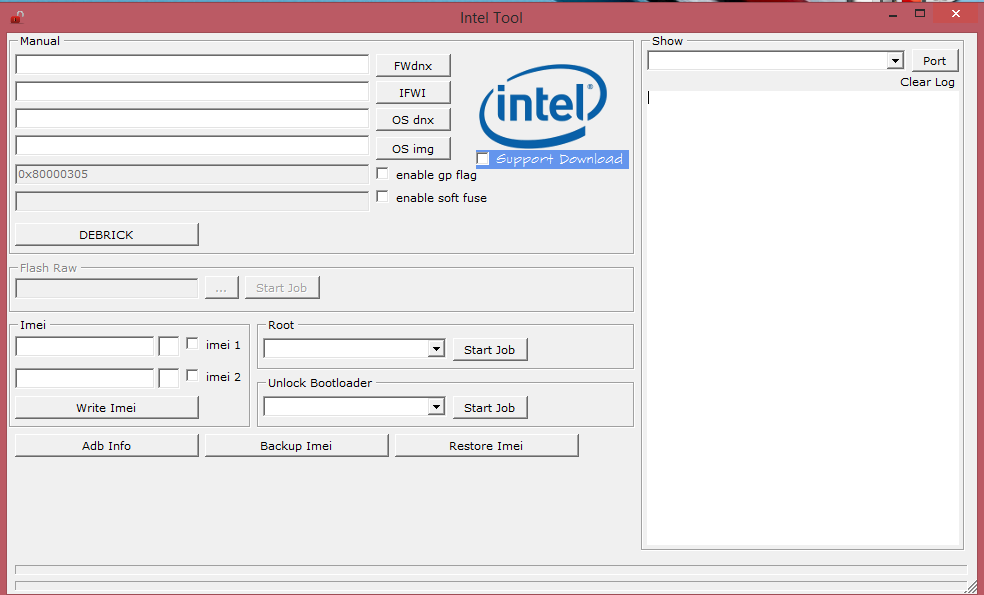Enable the soft fuse checkbox
This screenshot has height=595, width=984.
pyautogui.click(x=382, y=196)
